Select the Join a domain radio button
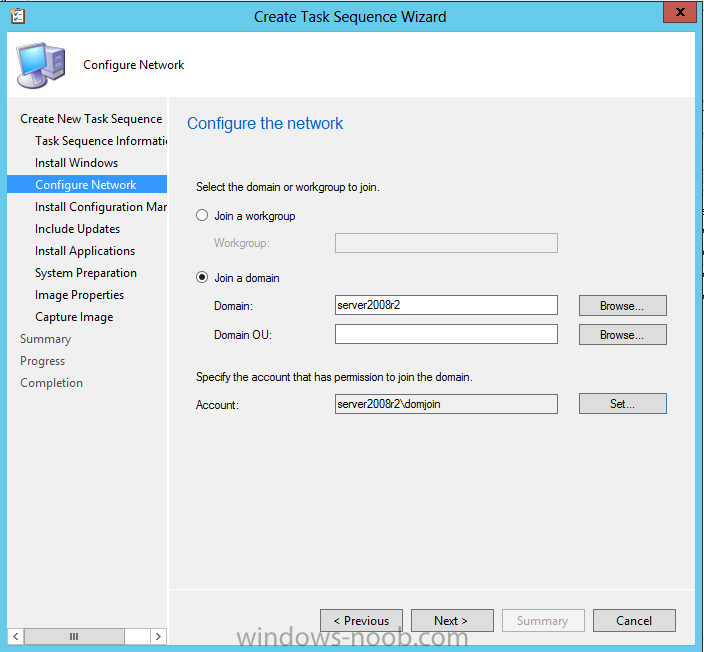The image size is (704, 652). tap(202, 278)
